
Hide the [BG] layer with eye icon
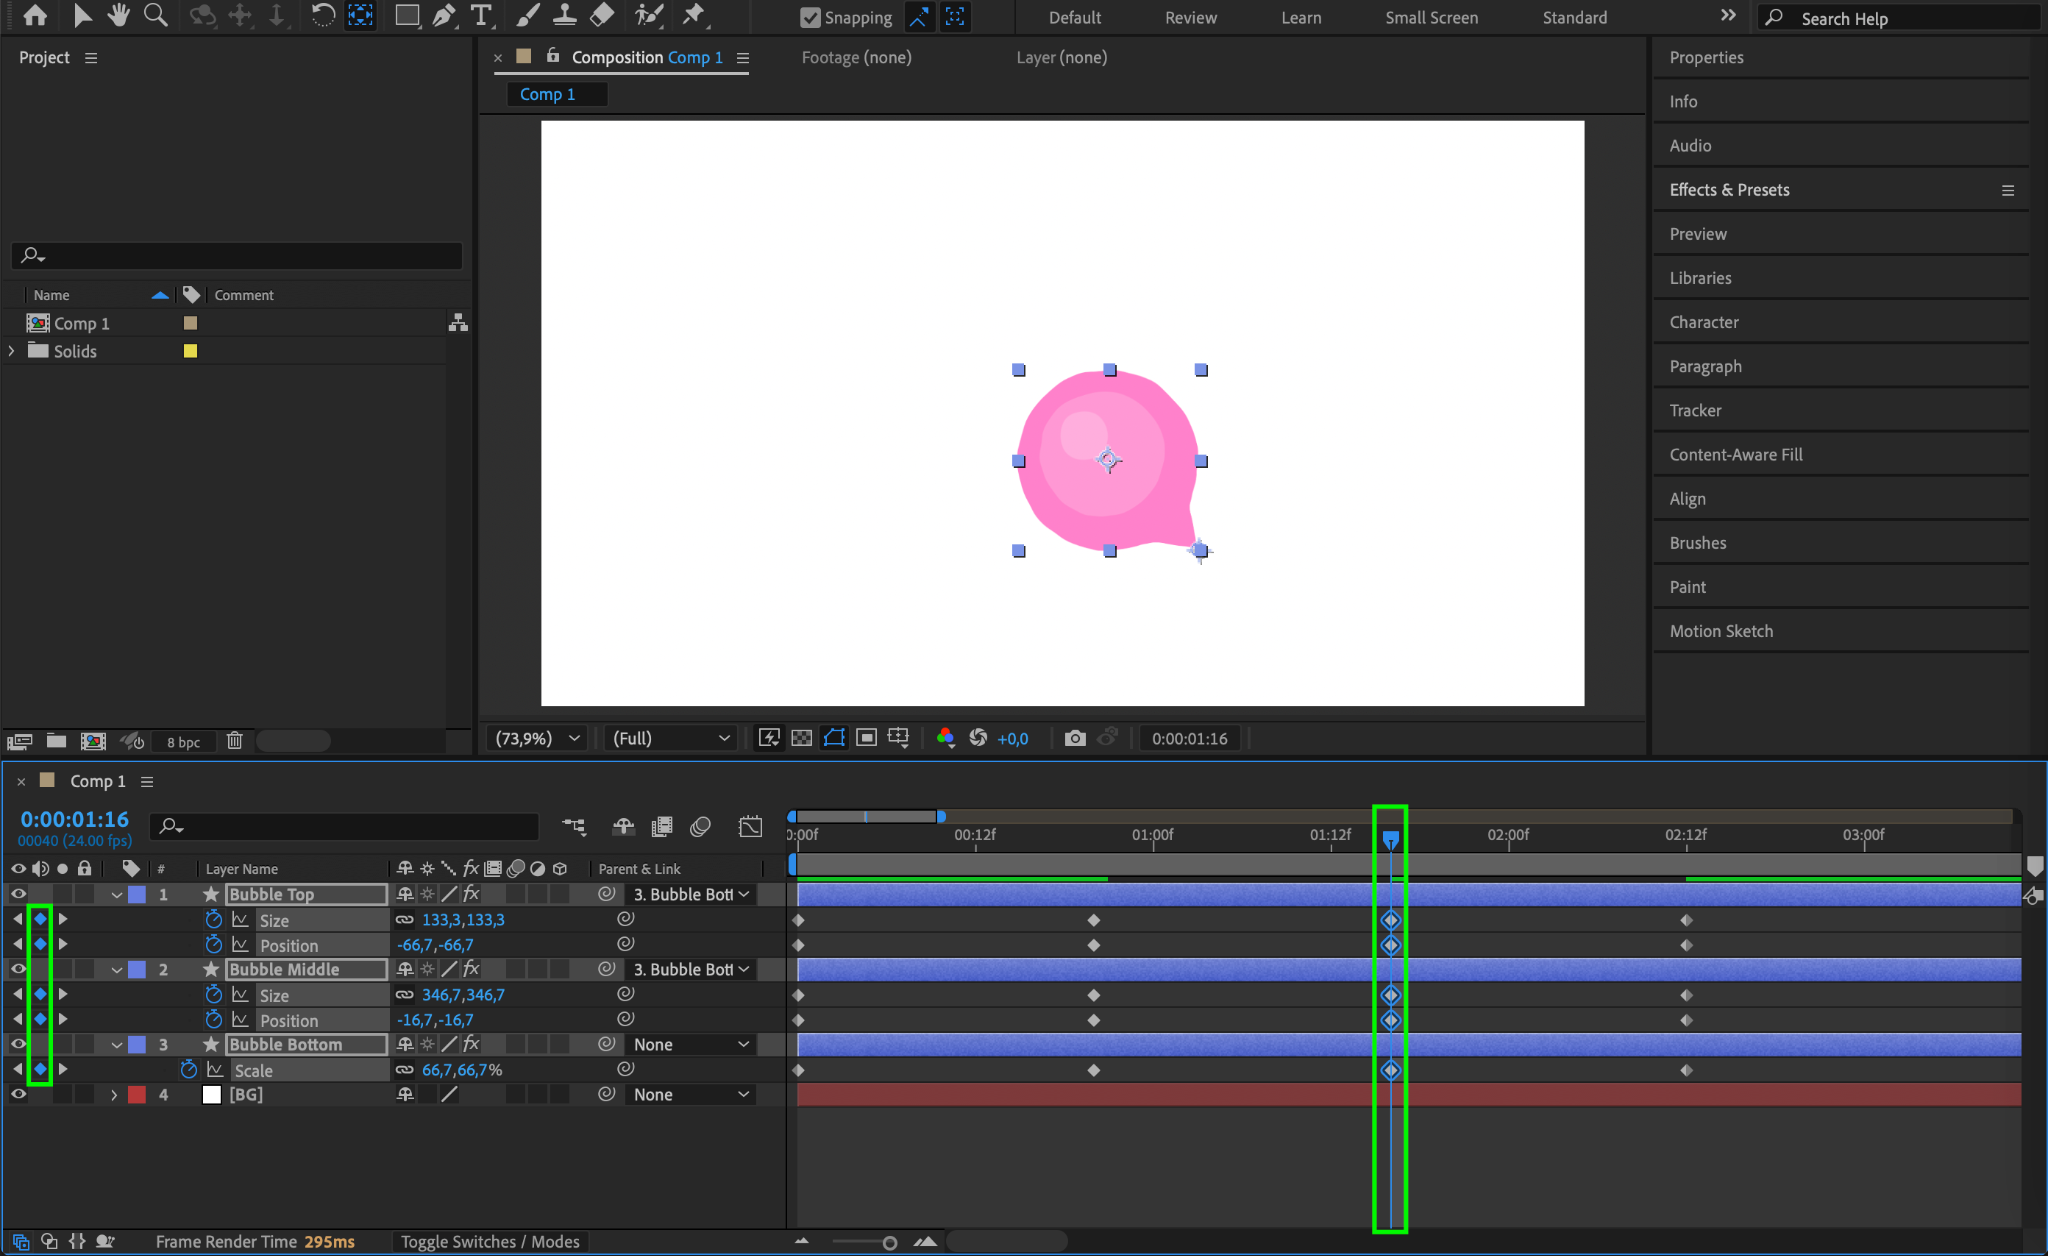(18, 1094)
